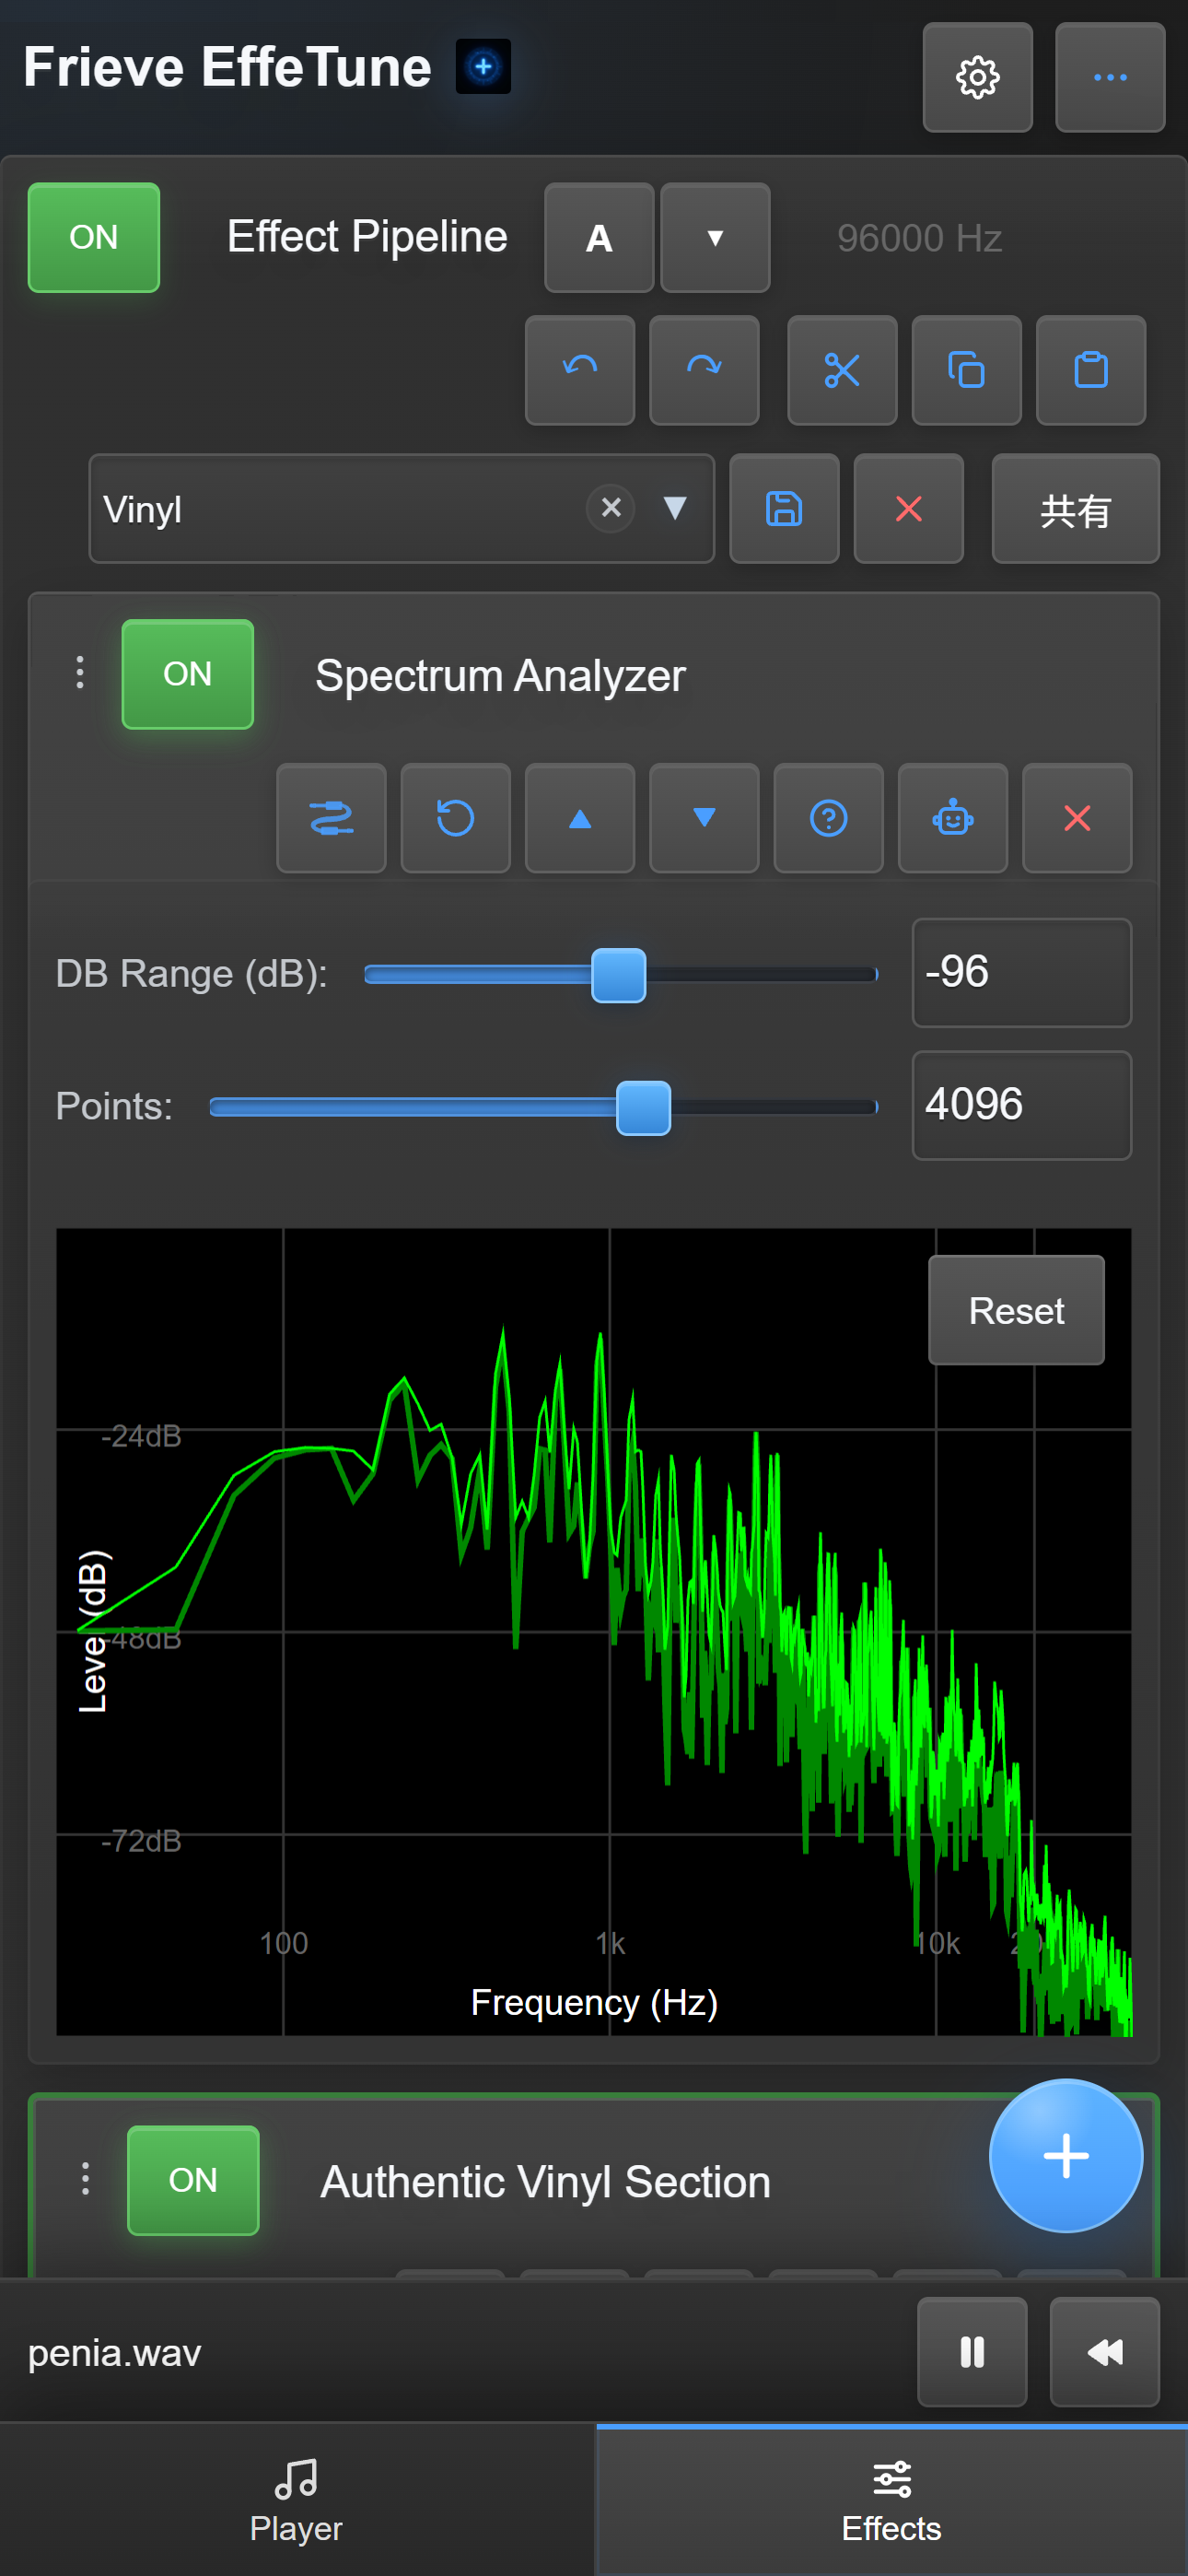Expand the preset list dropdown arrow
Viewport: 1188px width, 2576px height.
point(675,508)
